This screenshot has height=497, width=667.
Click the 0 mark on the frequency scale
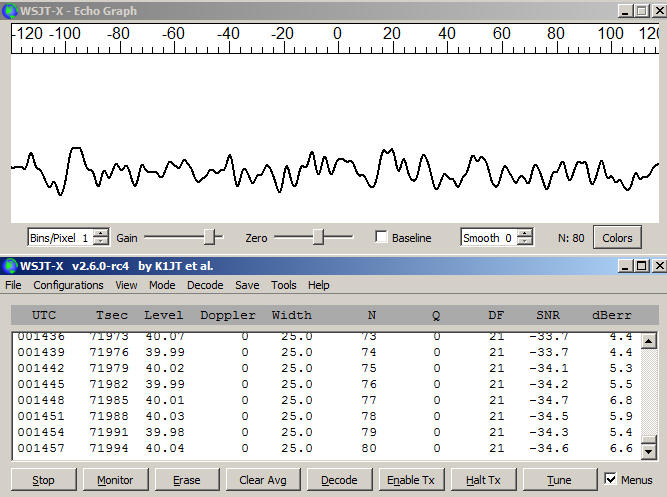coord(337,33)
